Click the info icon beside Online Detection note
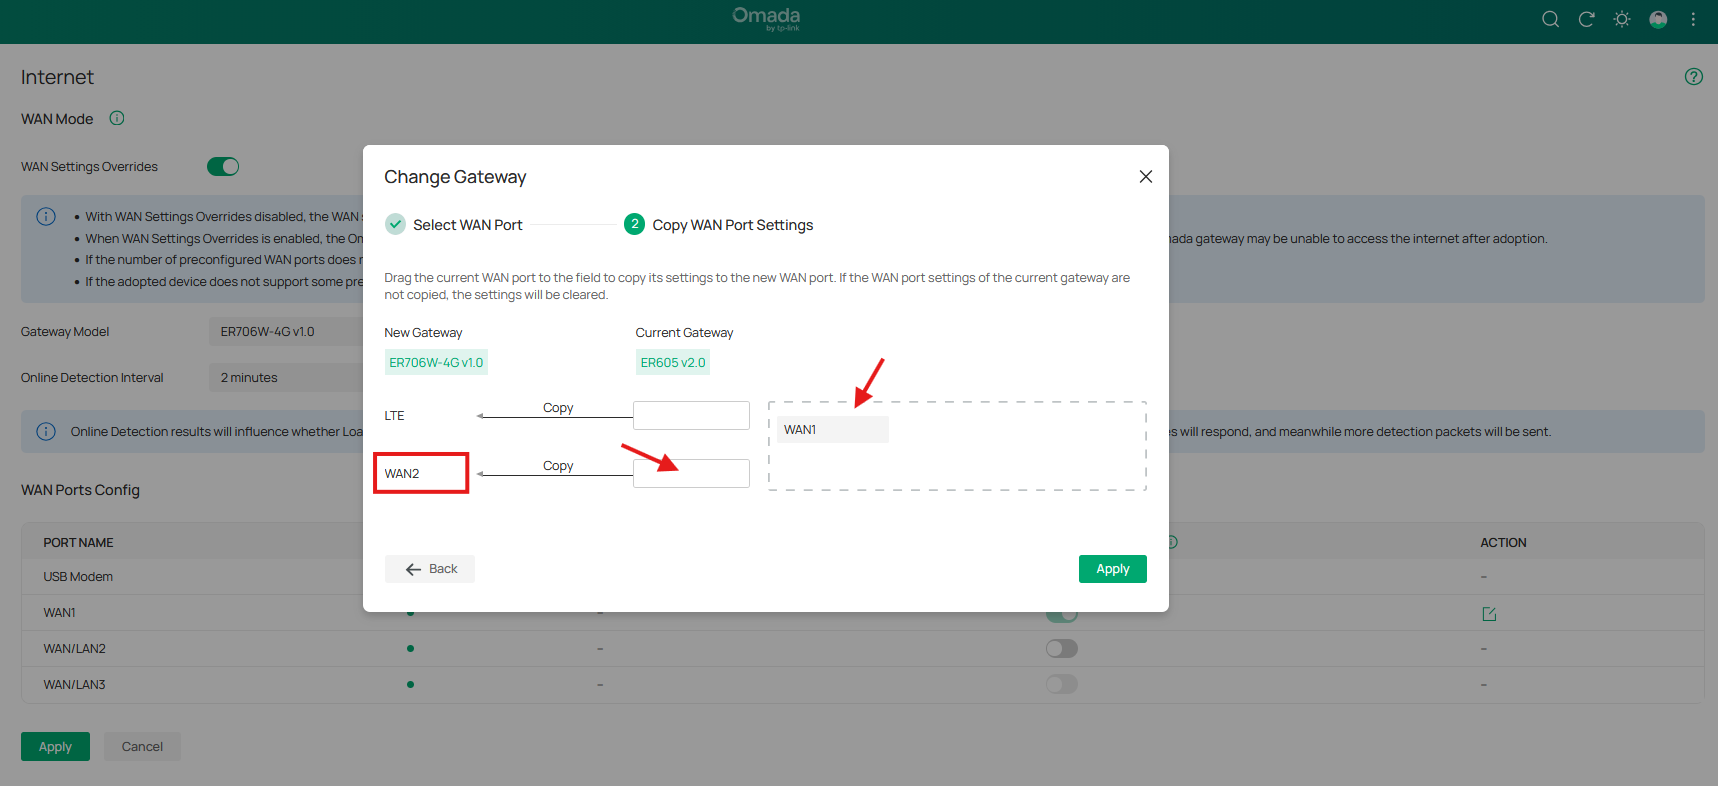 click(x=46, y=431)
